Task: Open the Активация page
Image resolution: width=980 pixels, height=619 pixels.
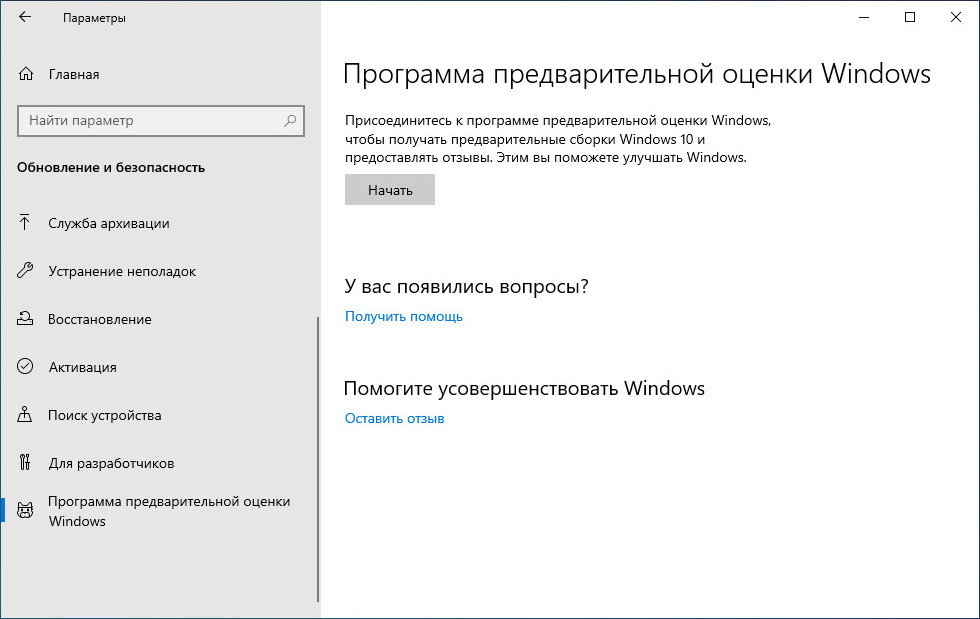Action: (82, 367)
